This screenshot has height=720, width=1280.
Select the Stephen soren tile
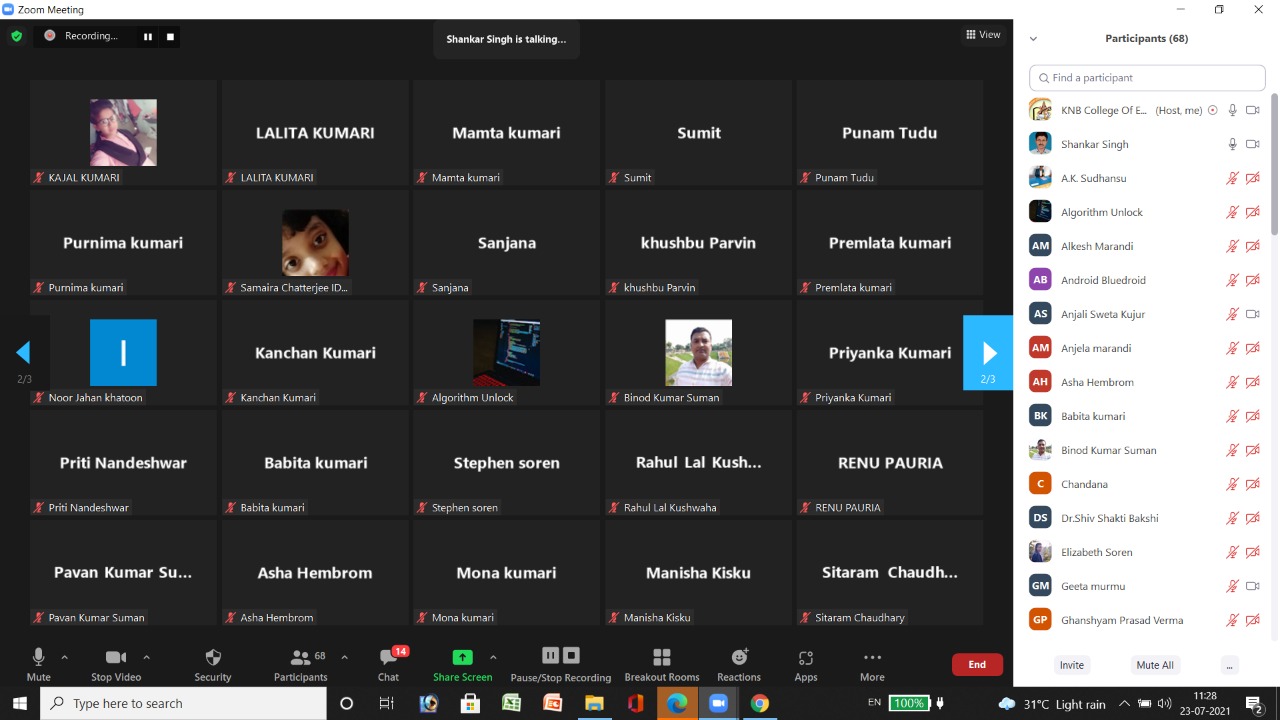pyautogui.click(x=506, y=463)
